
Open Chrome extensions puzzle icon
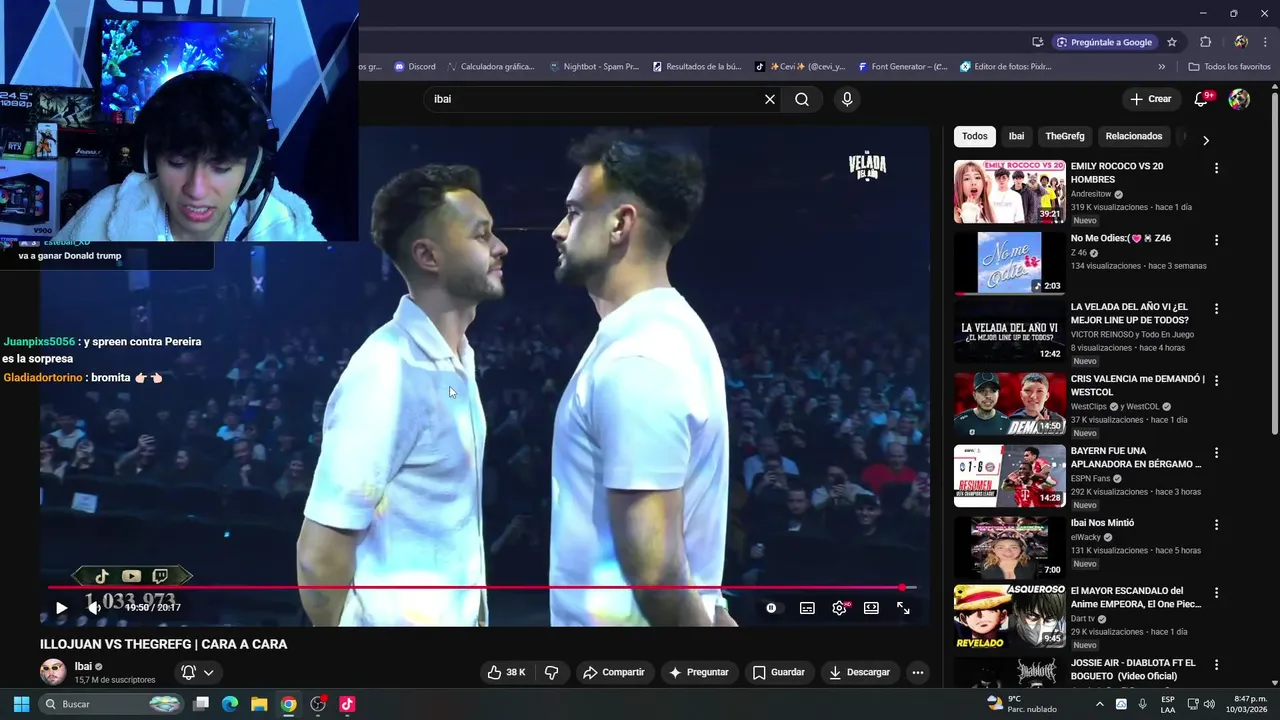pyautogui.click(x=1205, y=42)
